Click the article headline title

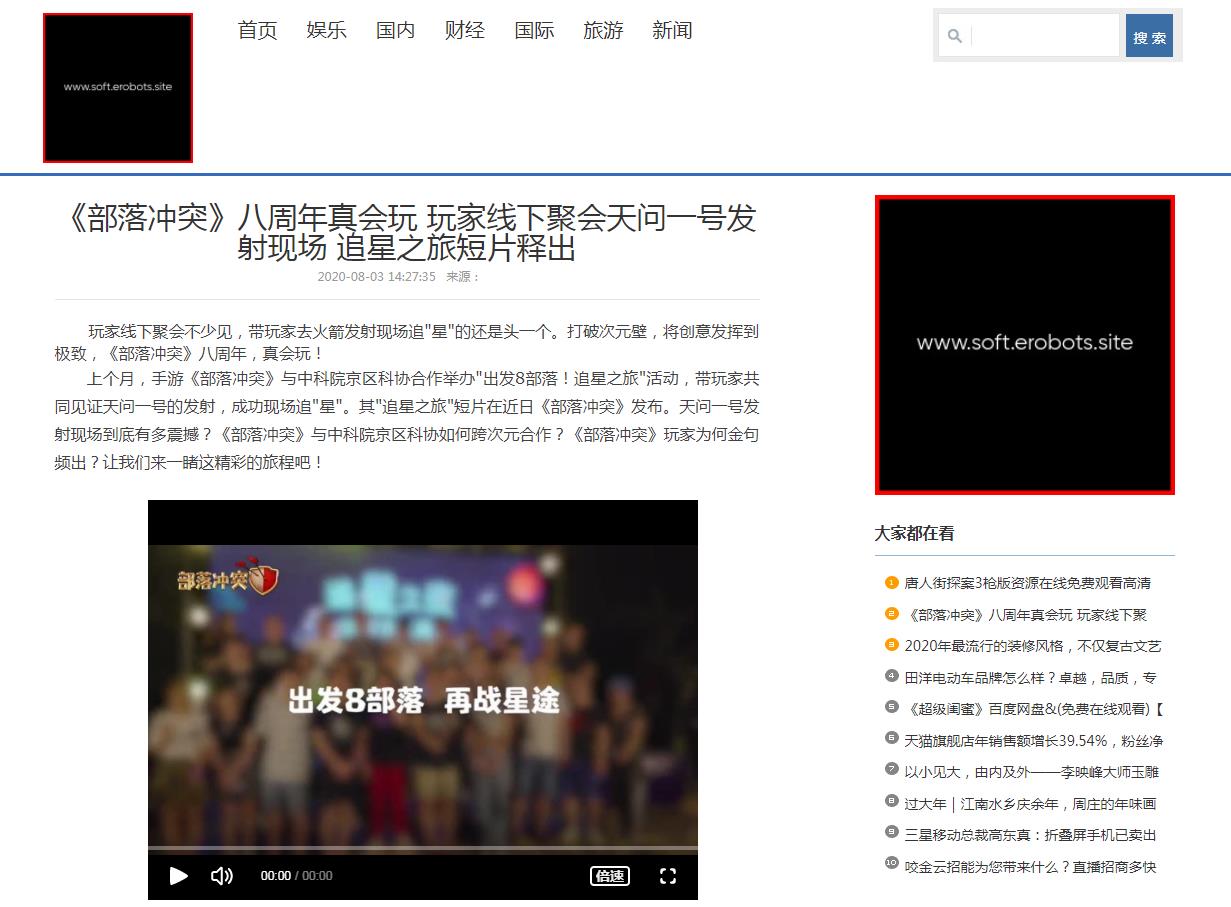[x=407, y=232]
